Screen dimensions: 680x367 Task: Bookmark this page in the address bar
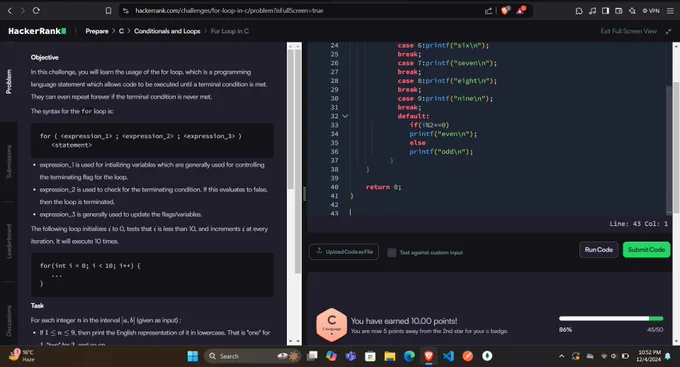[x=108, y=10]
